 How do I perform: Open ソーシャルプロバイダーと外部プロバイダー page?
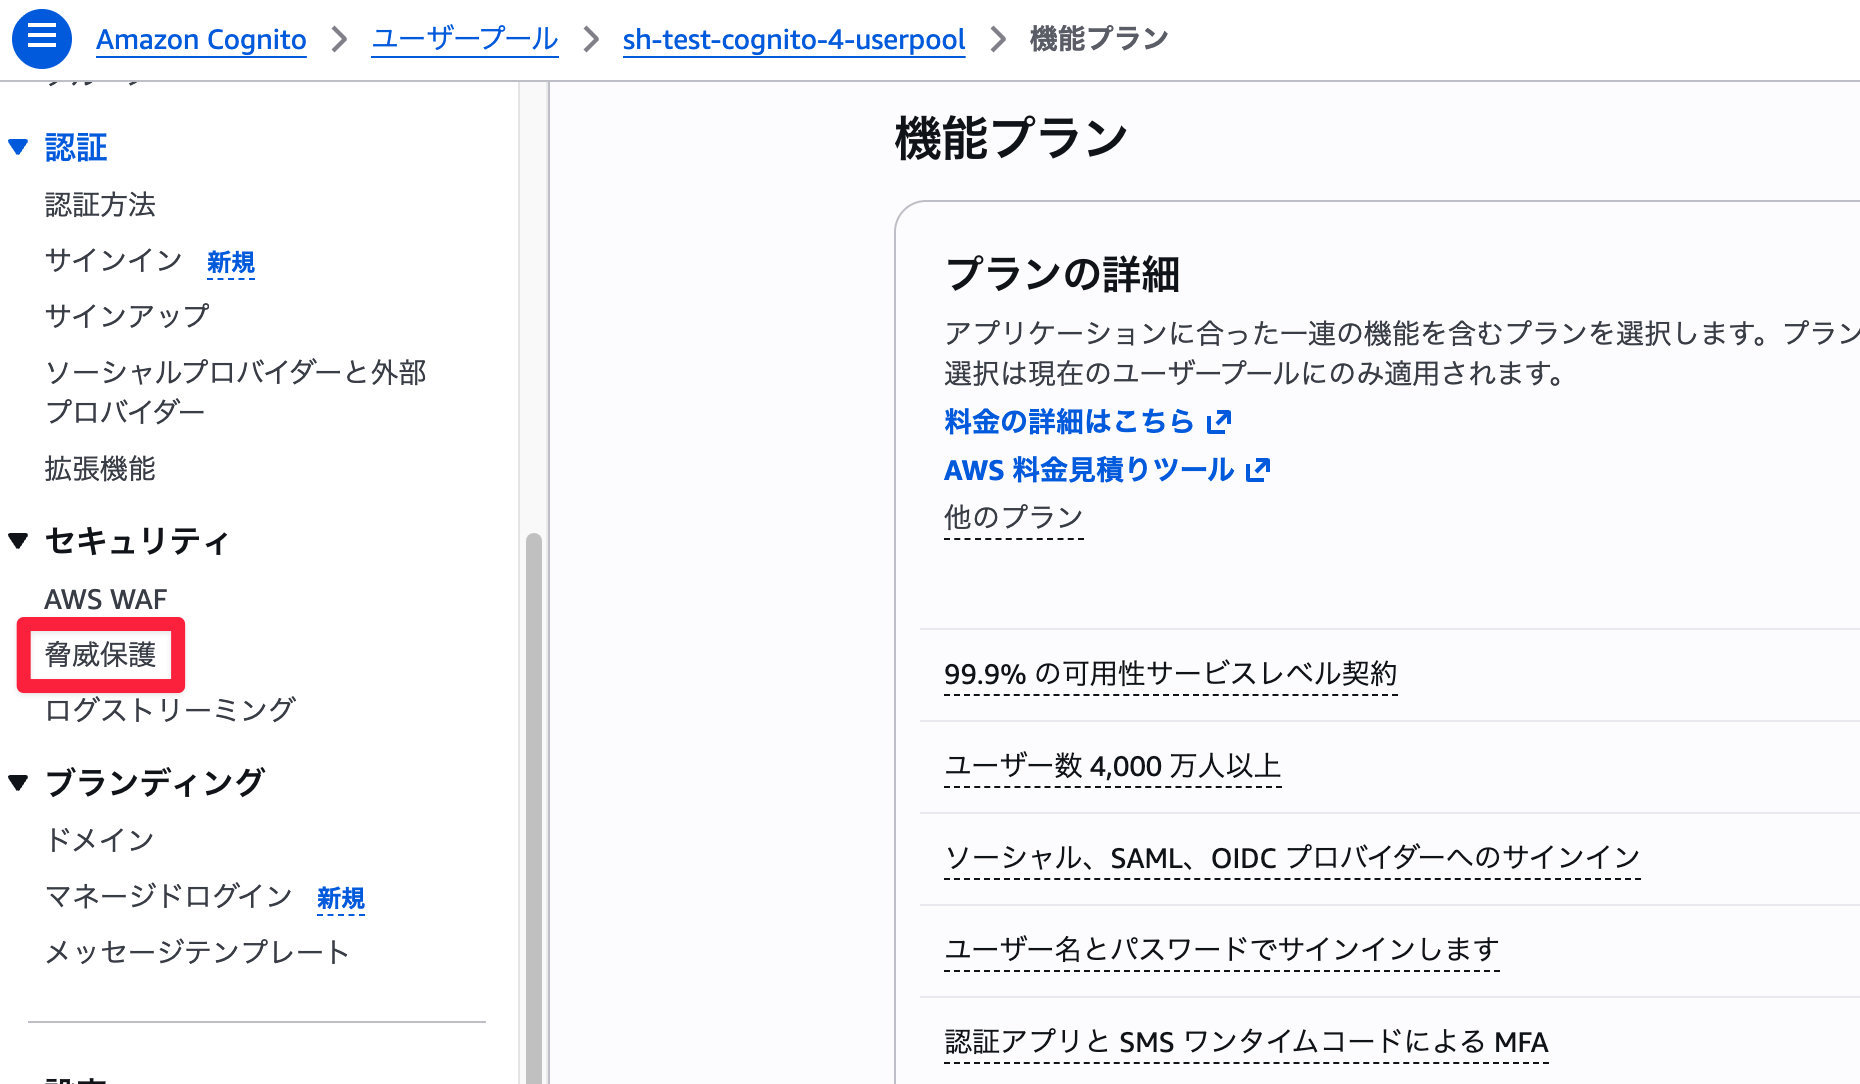coord(236,392)
